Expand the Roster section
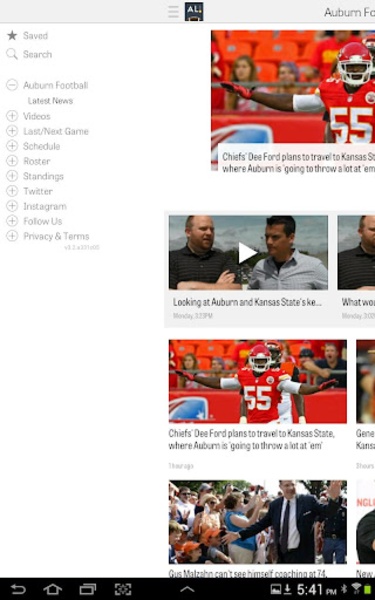375x600 pixels. 12,161
